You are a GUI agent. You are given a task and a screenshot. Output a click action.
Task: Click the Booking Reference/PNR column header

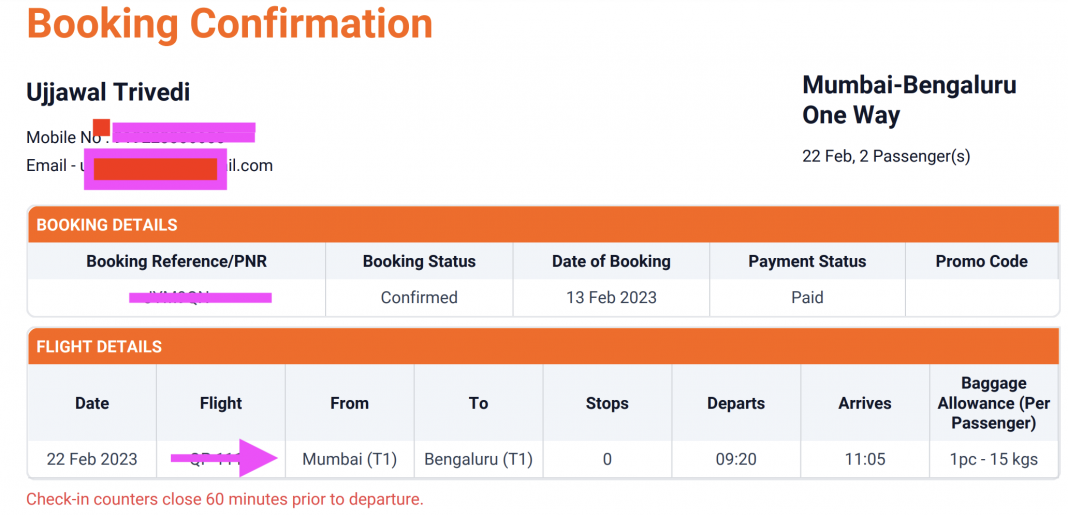[177, 261]
